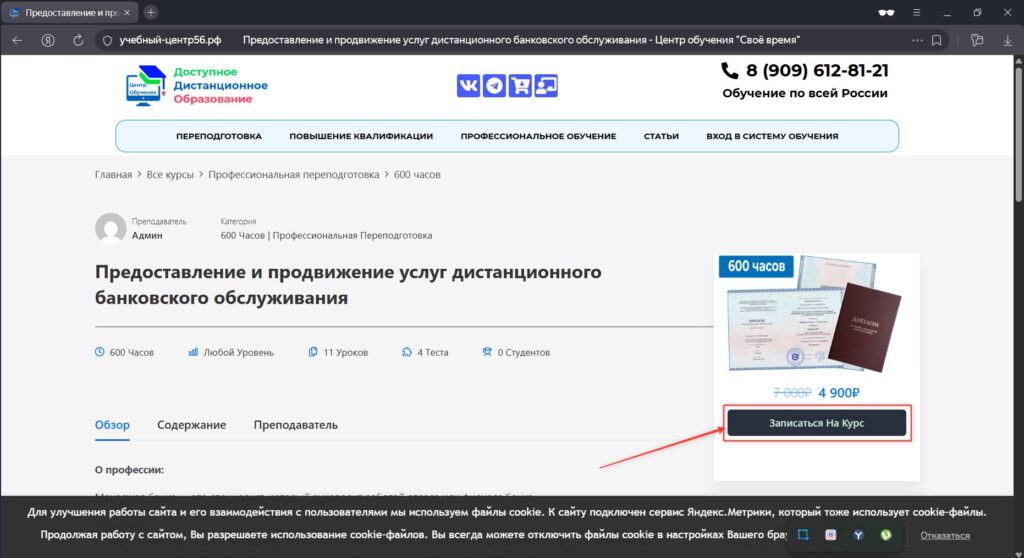This screenshot has height=558, width=1024.
Task: Open the Telegram channel icon
Action: (494, 86)
